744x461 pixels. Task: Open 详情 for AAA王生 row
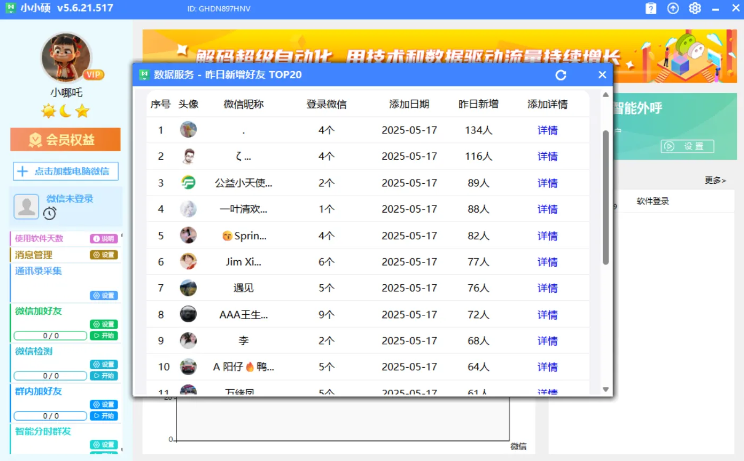pos(547,314)
